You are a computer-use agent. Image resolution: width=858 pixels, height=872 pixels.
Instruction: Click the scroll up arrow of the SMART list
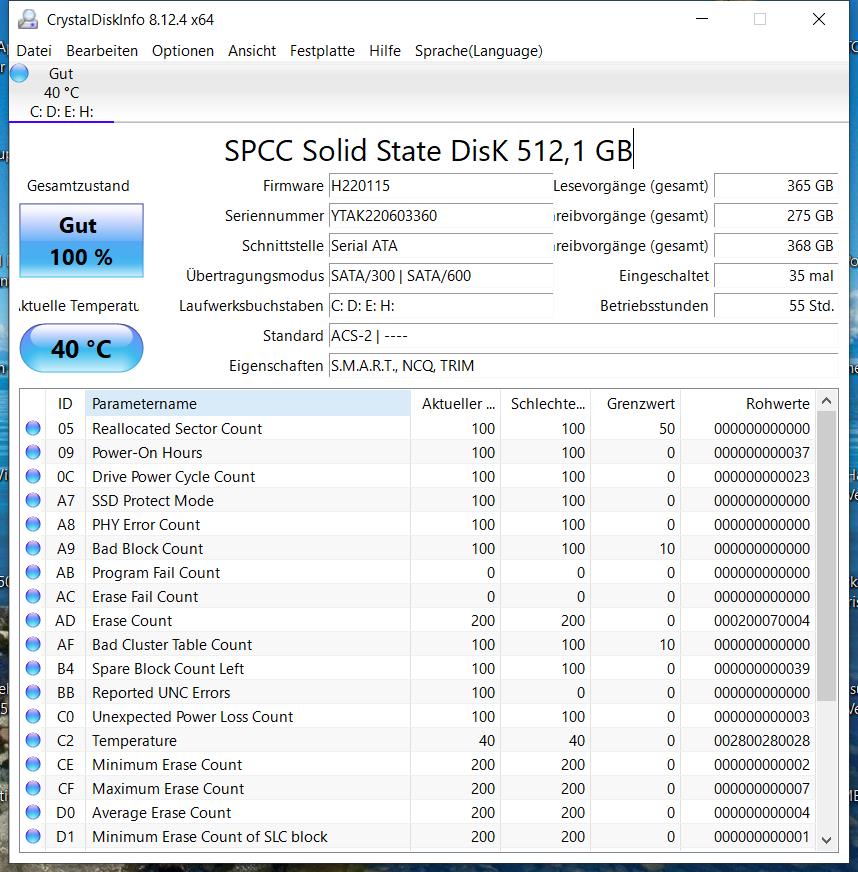pyautogui.click(x=826, y=401)
